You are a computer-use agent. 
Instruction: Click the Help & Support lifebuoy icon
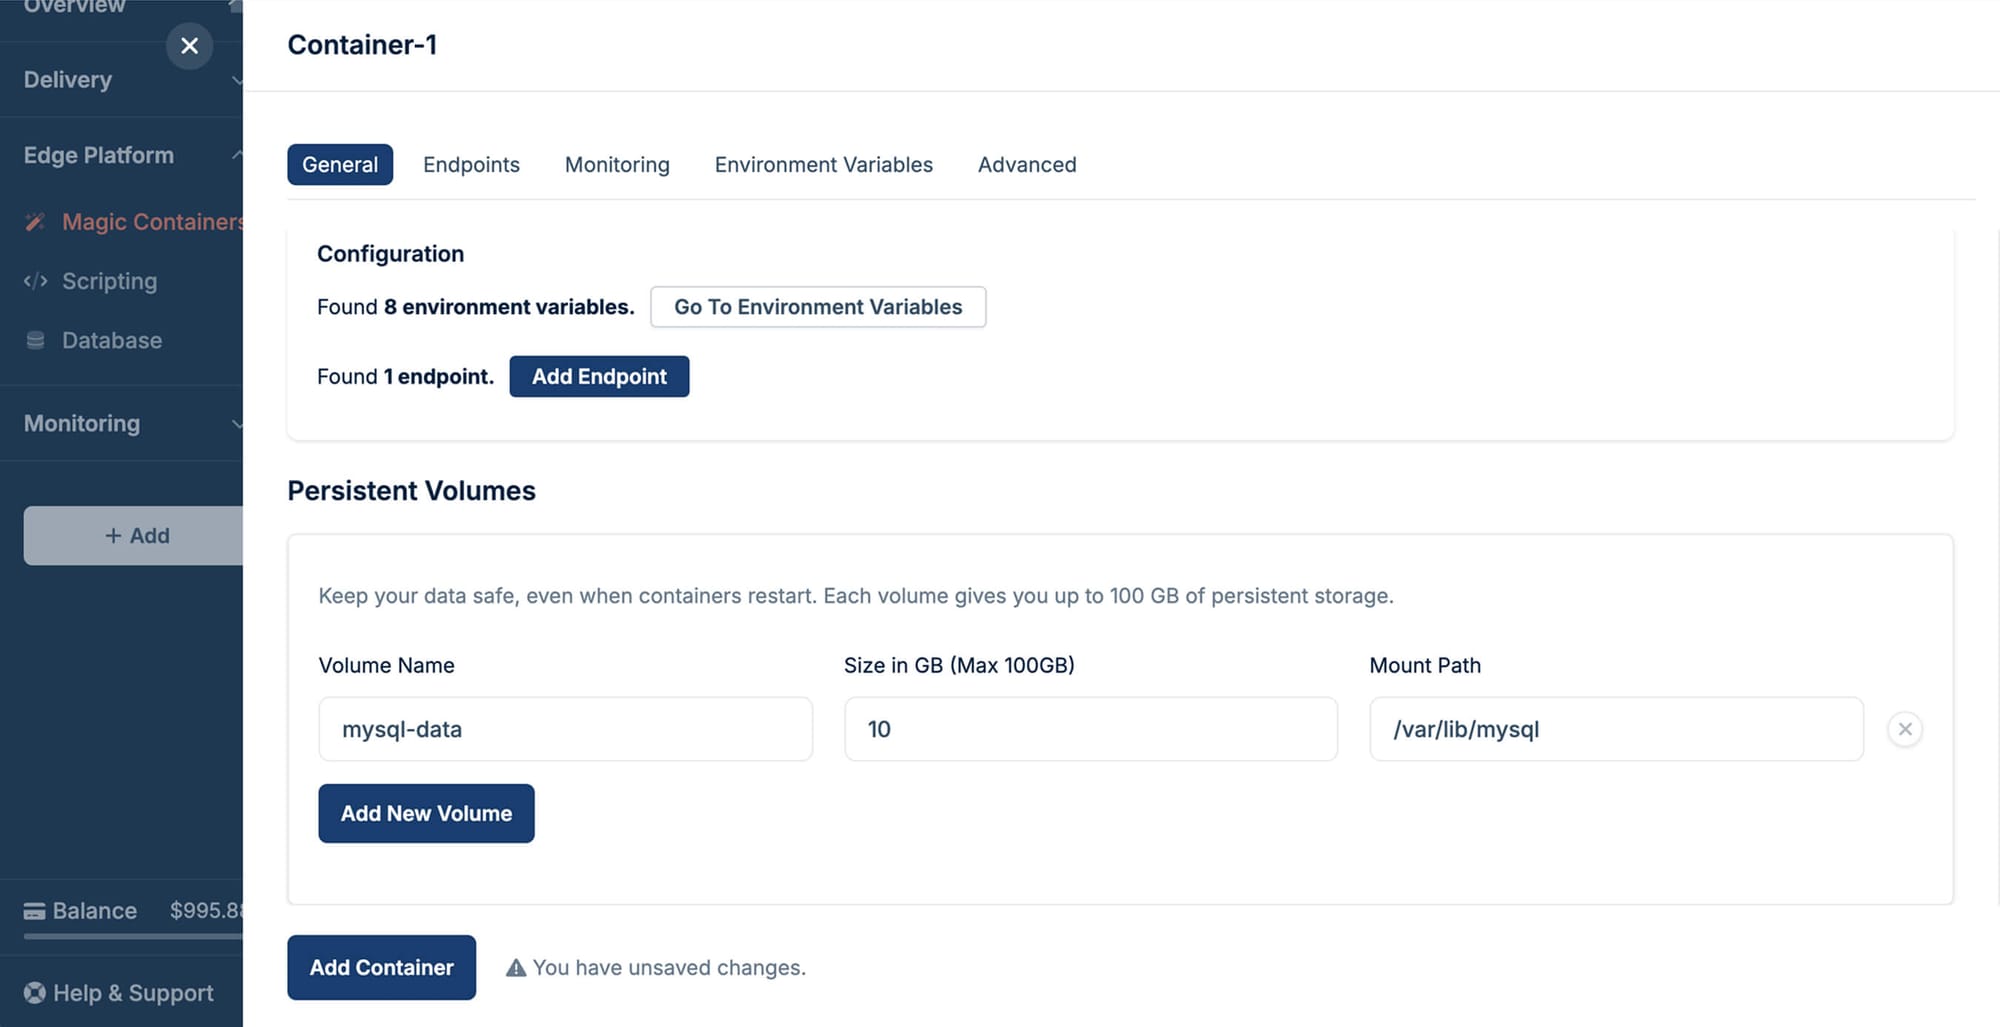(35, 993)
